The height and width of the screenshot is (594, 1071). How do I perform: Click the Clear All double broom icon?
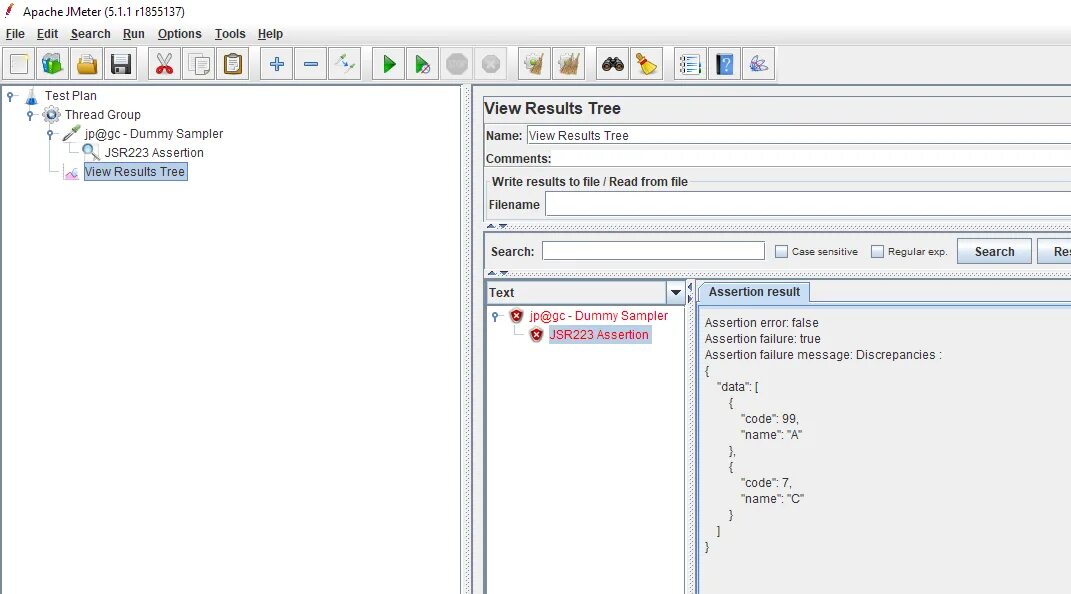pos(569,64)
